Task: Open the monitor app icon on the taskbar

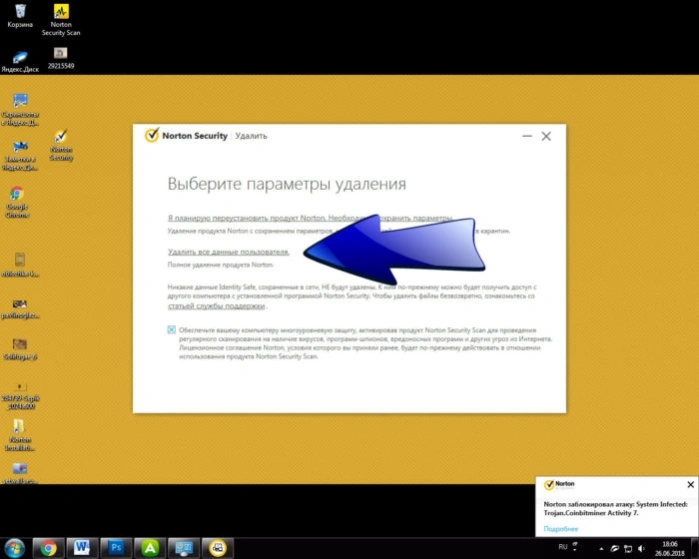Action: coord(184,548)
